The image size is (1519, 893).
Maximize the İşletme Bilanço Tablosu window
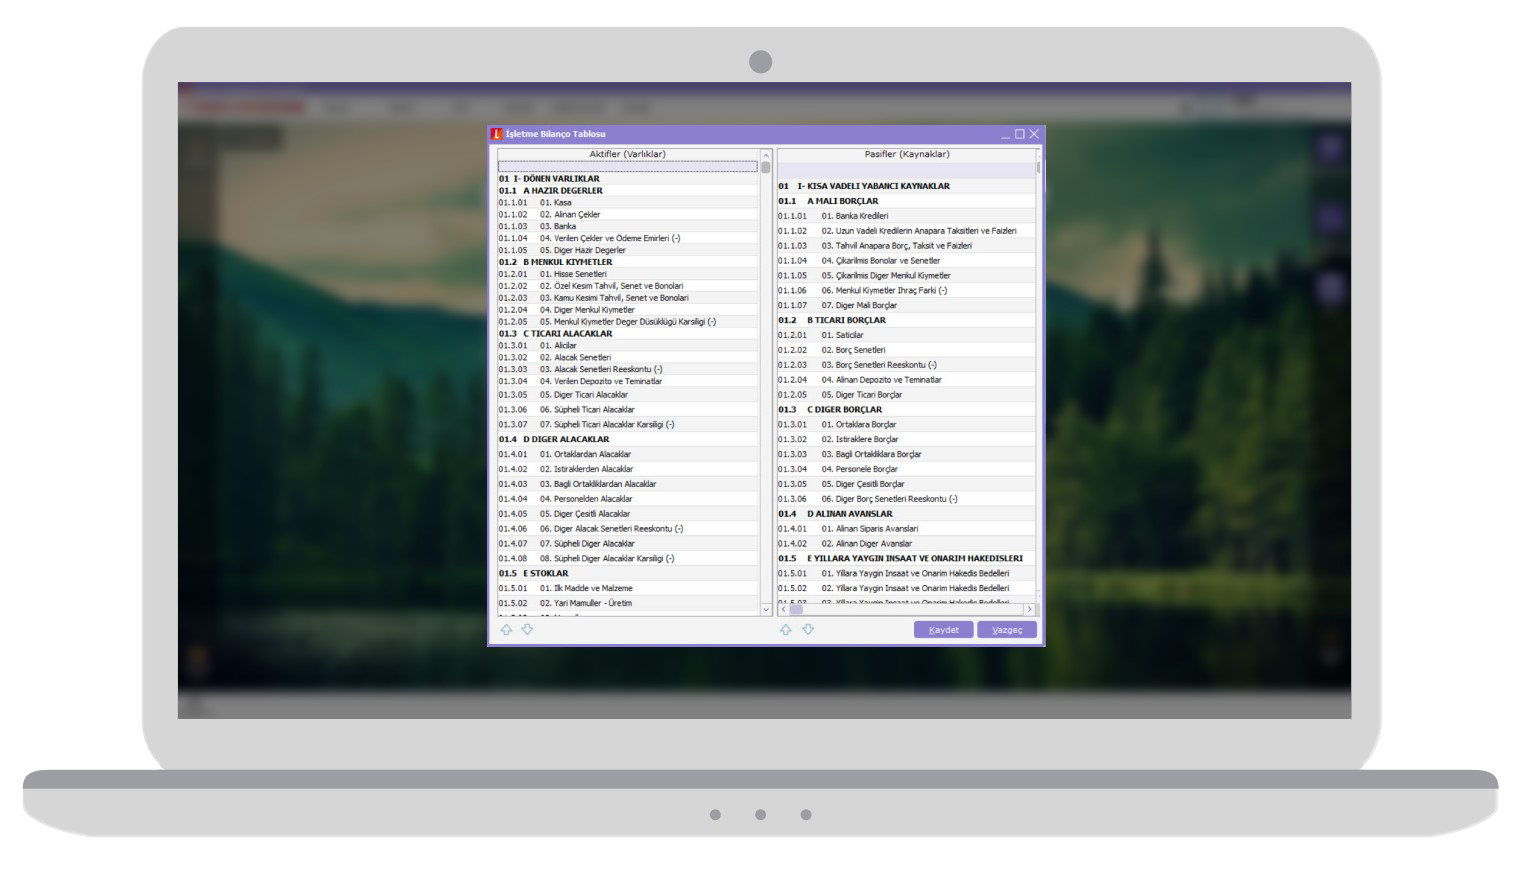(x=1020, y=134)
